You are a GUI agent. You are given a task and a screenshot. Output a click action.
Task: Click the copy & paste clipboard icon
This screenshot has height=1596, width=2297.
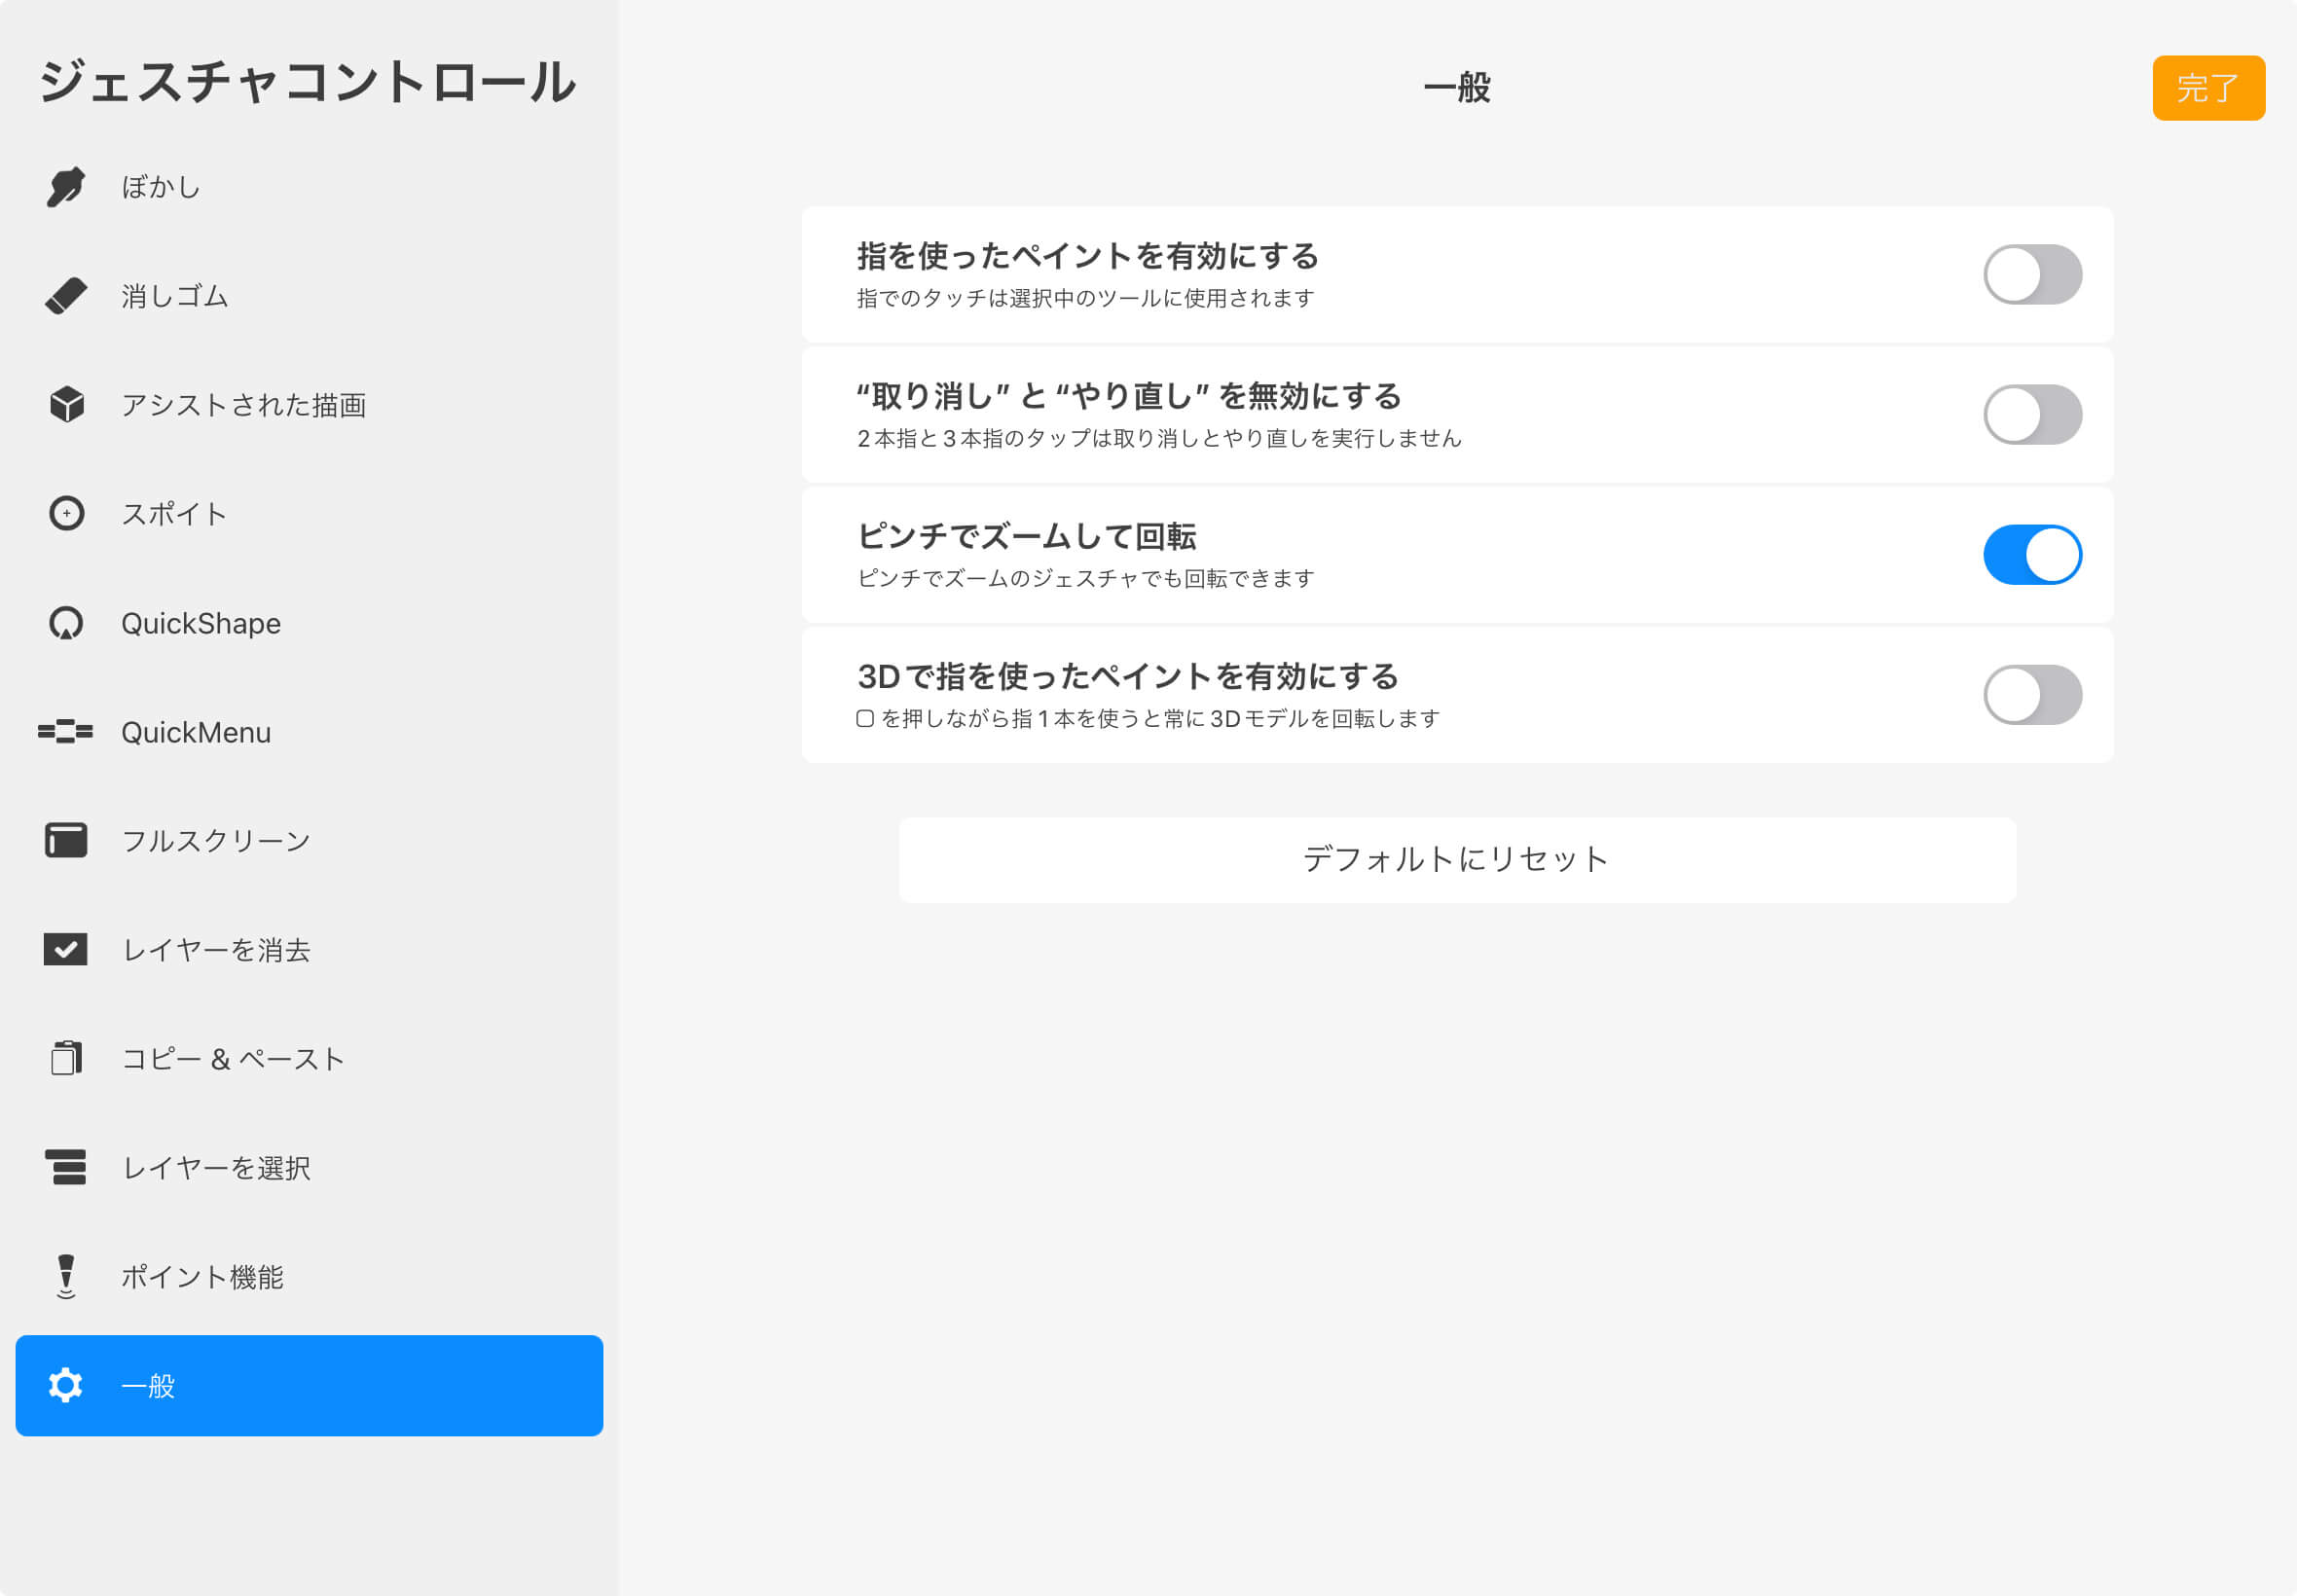click(66, 1059)
